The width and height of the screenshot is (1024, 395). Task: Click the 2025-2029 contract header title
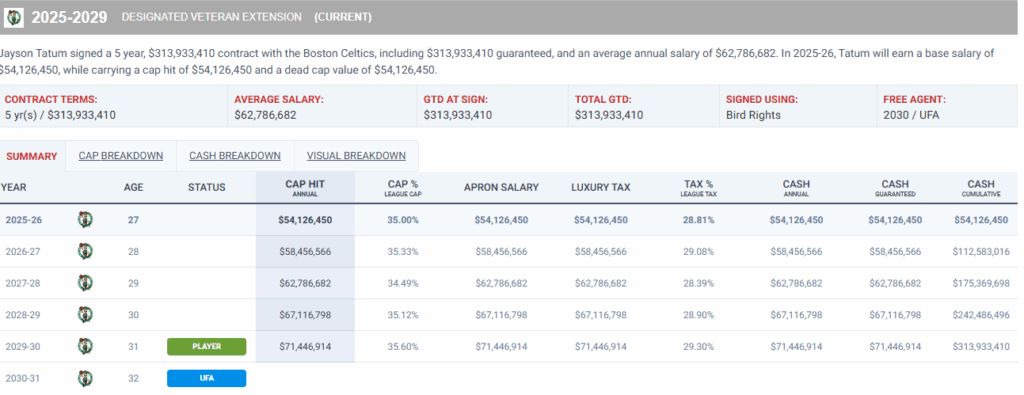69,18
